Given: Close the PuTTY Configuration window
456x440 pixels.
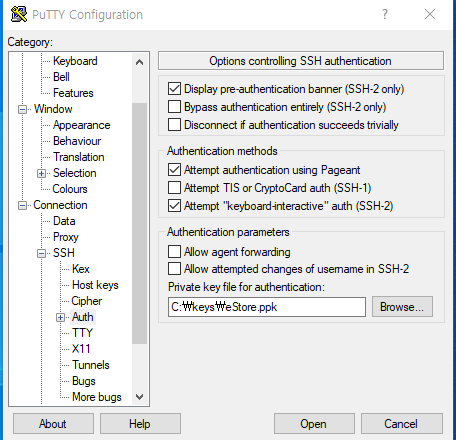Looking at the screenshot, I should pyautogui.click(x=430, y=14).
